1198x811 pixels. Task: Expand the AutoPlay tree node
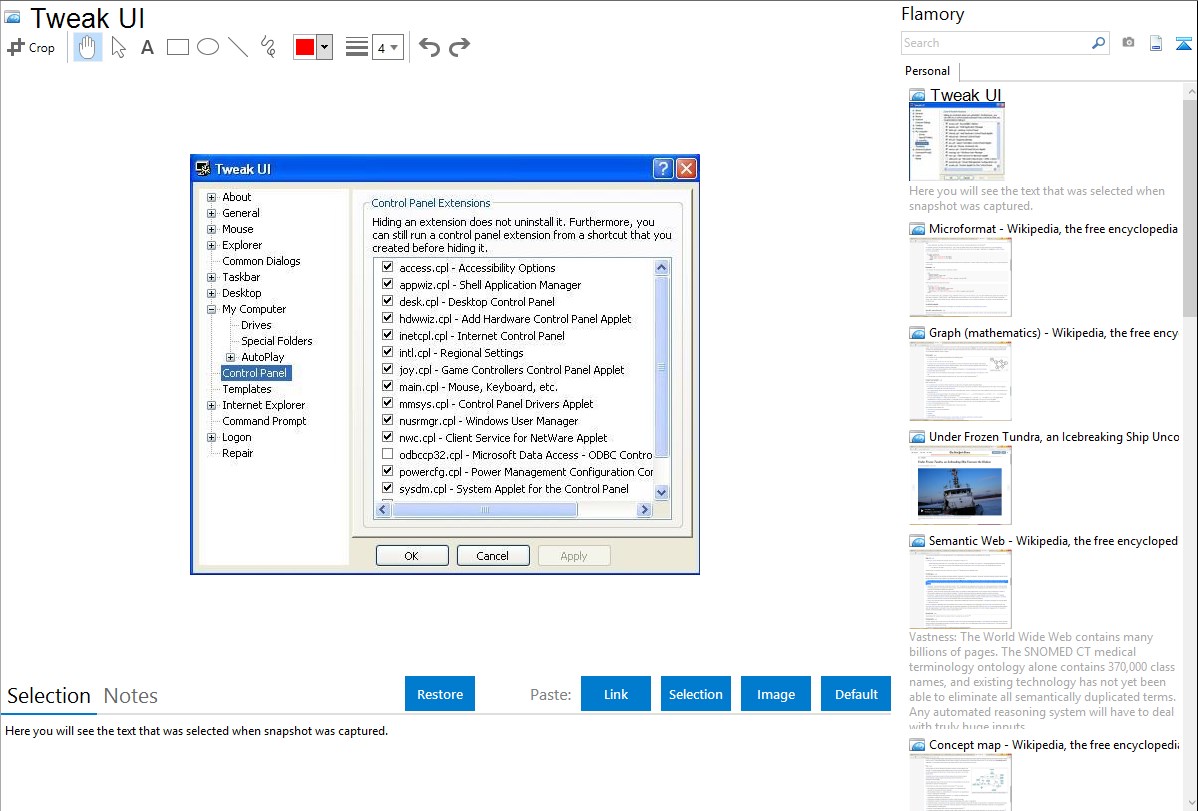(231, 357)
